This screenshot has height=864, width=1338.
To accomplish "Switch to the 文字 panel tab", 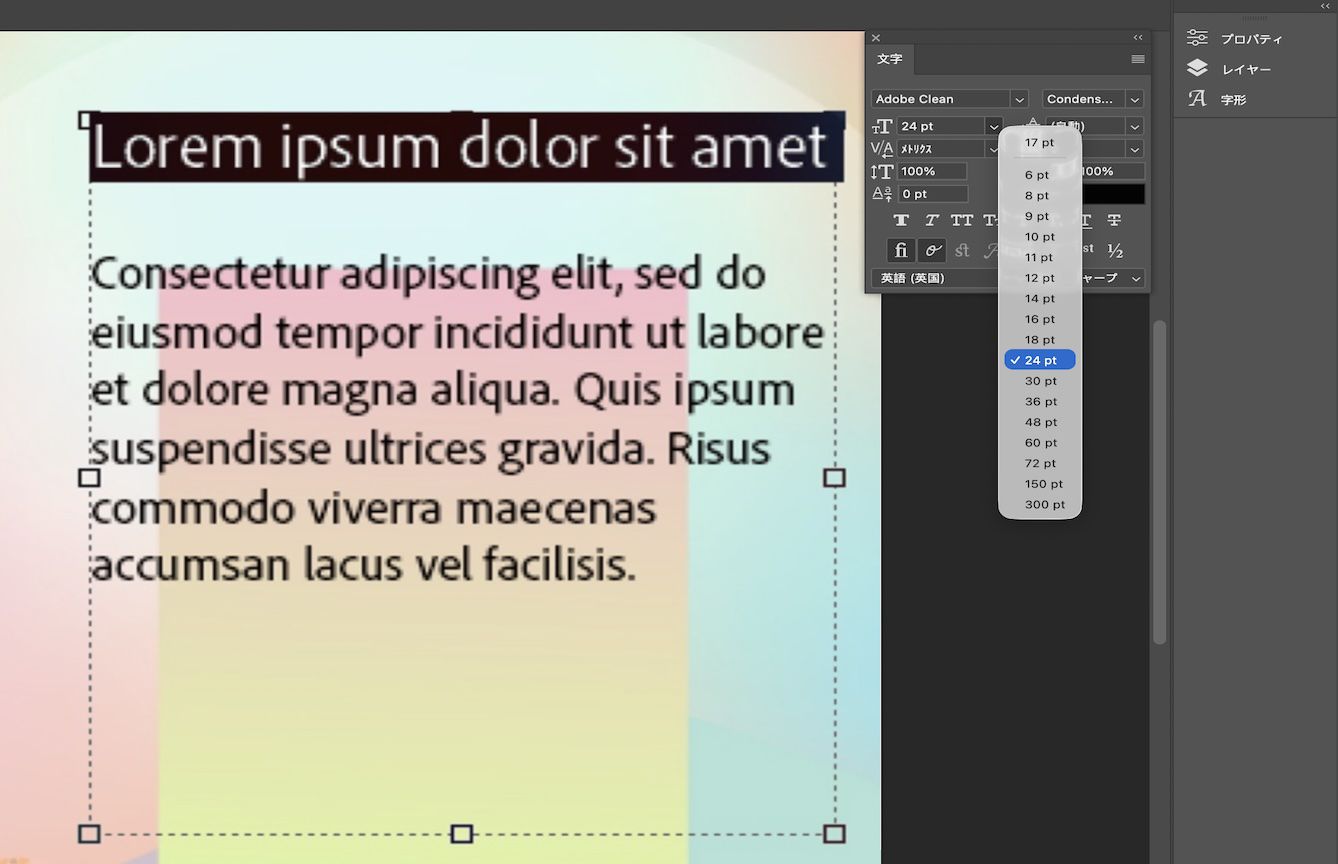I will pyautogui.click(x=889, y=59).
